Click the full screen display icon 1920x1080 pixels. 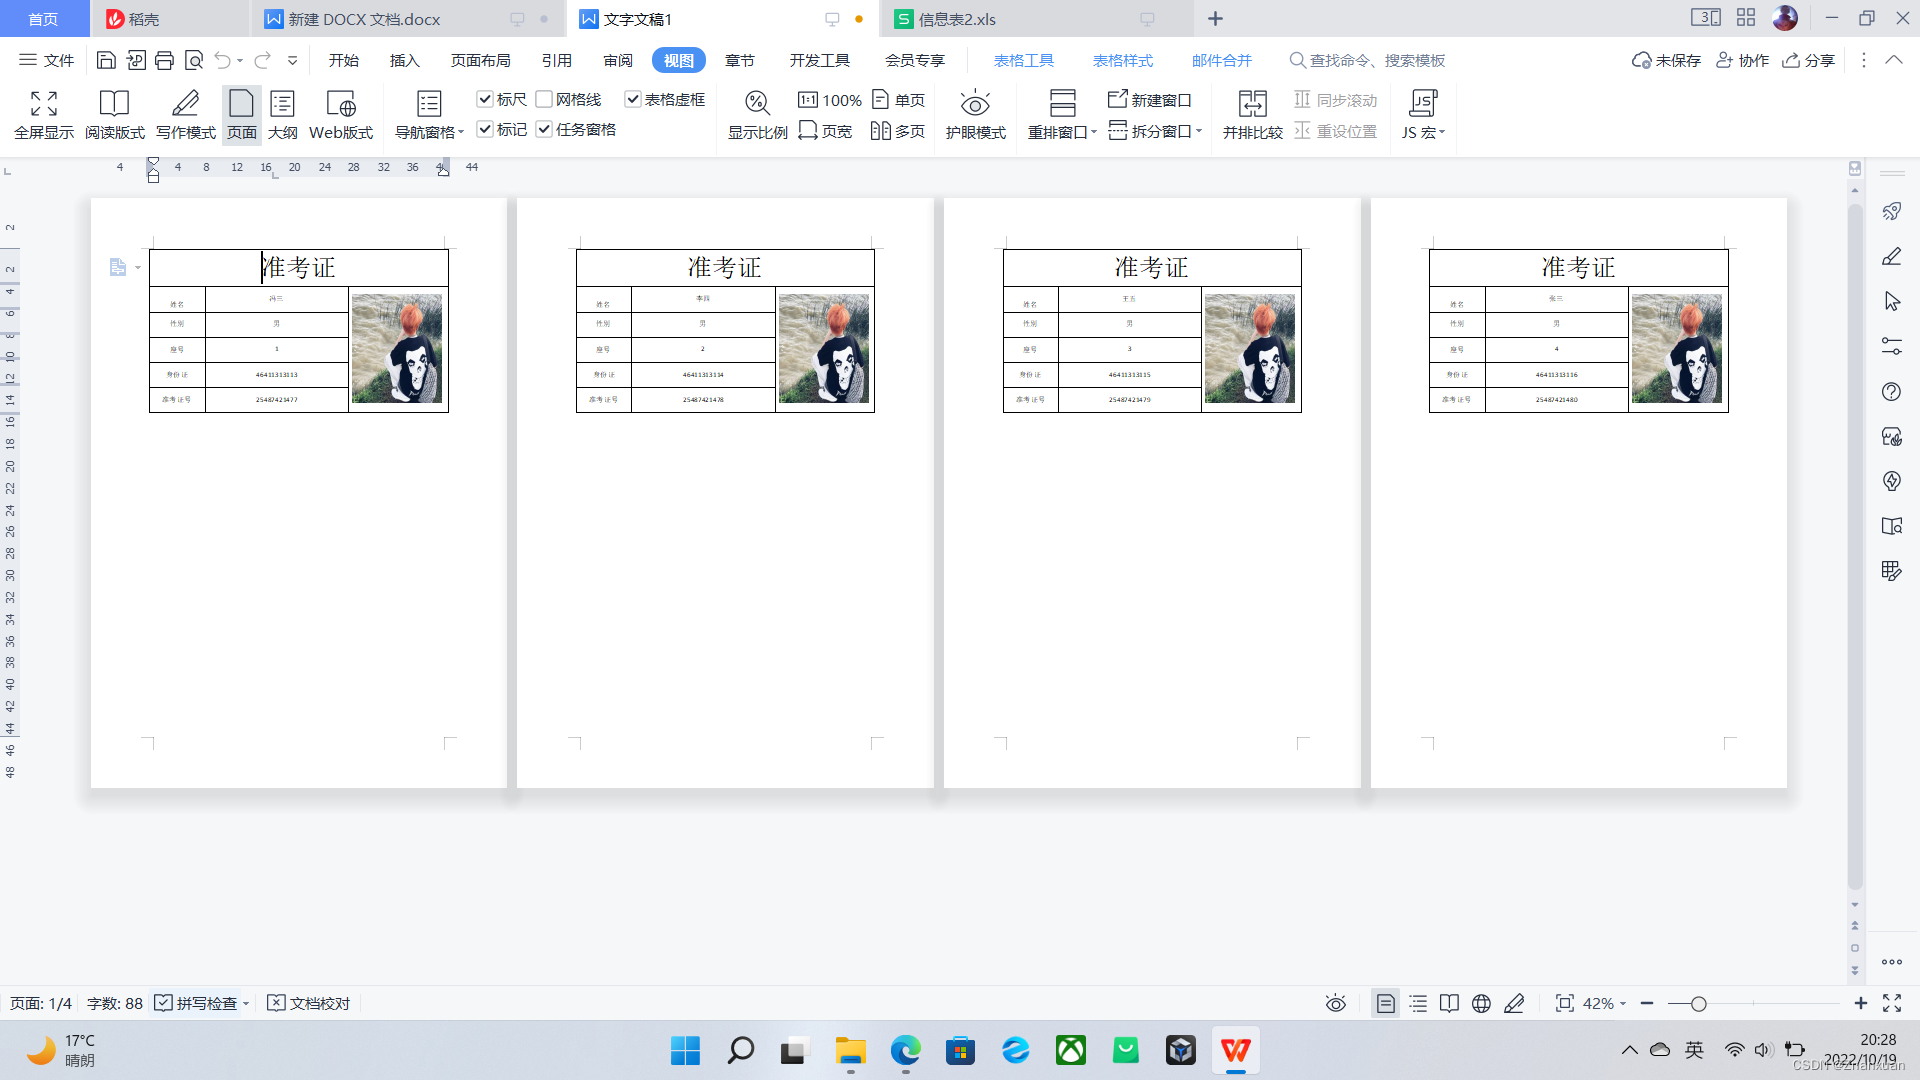tap(44, 104)
